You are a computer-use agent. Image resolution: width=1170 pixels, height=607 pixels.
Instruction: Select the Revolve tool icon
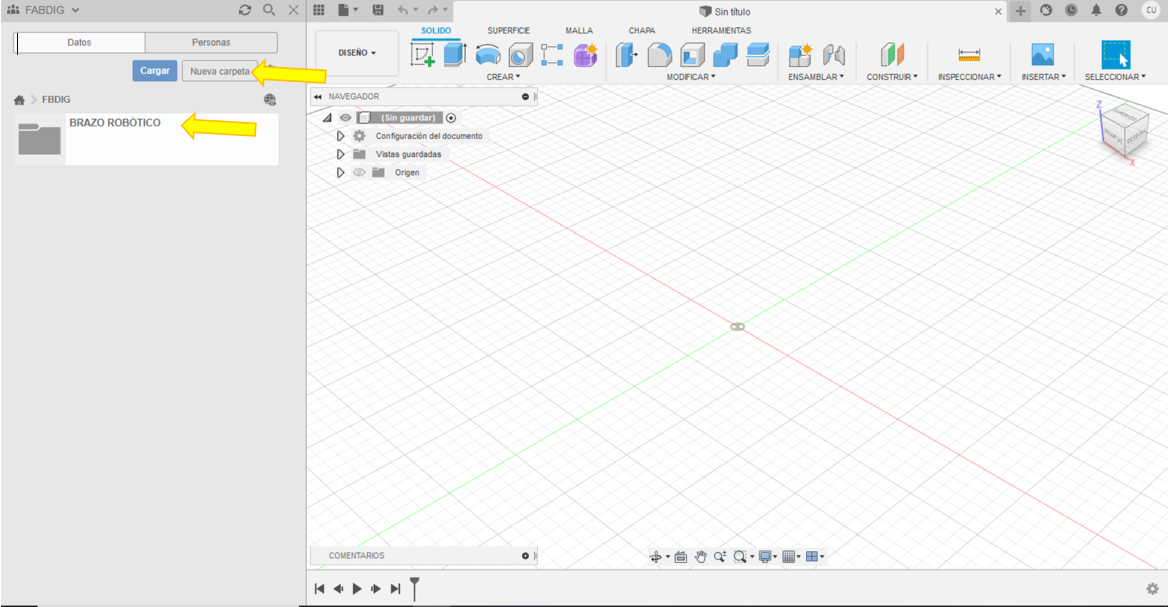488,55
